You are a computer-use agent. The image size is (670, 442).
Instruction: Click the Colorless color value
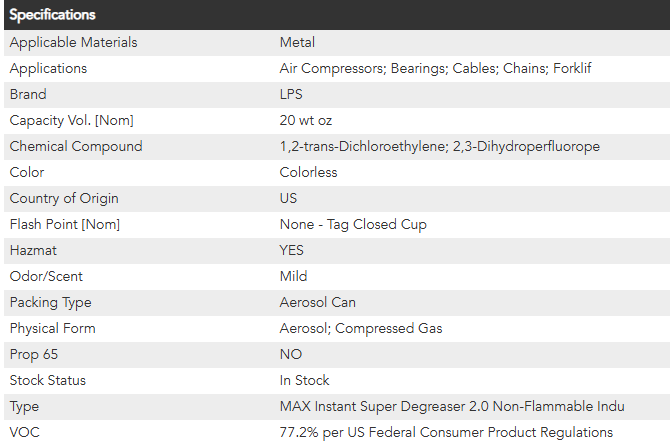[x=308, y=172]
